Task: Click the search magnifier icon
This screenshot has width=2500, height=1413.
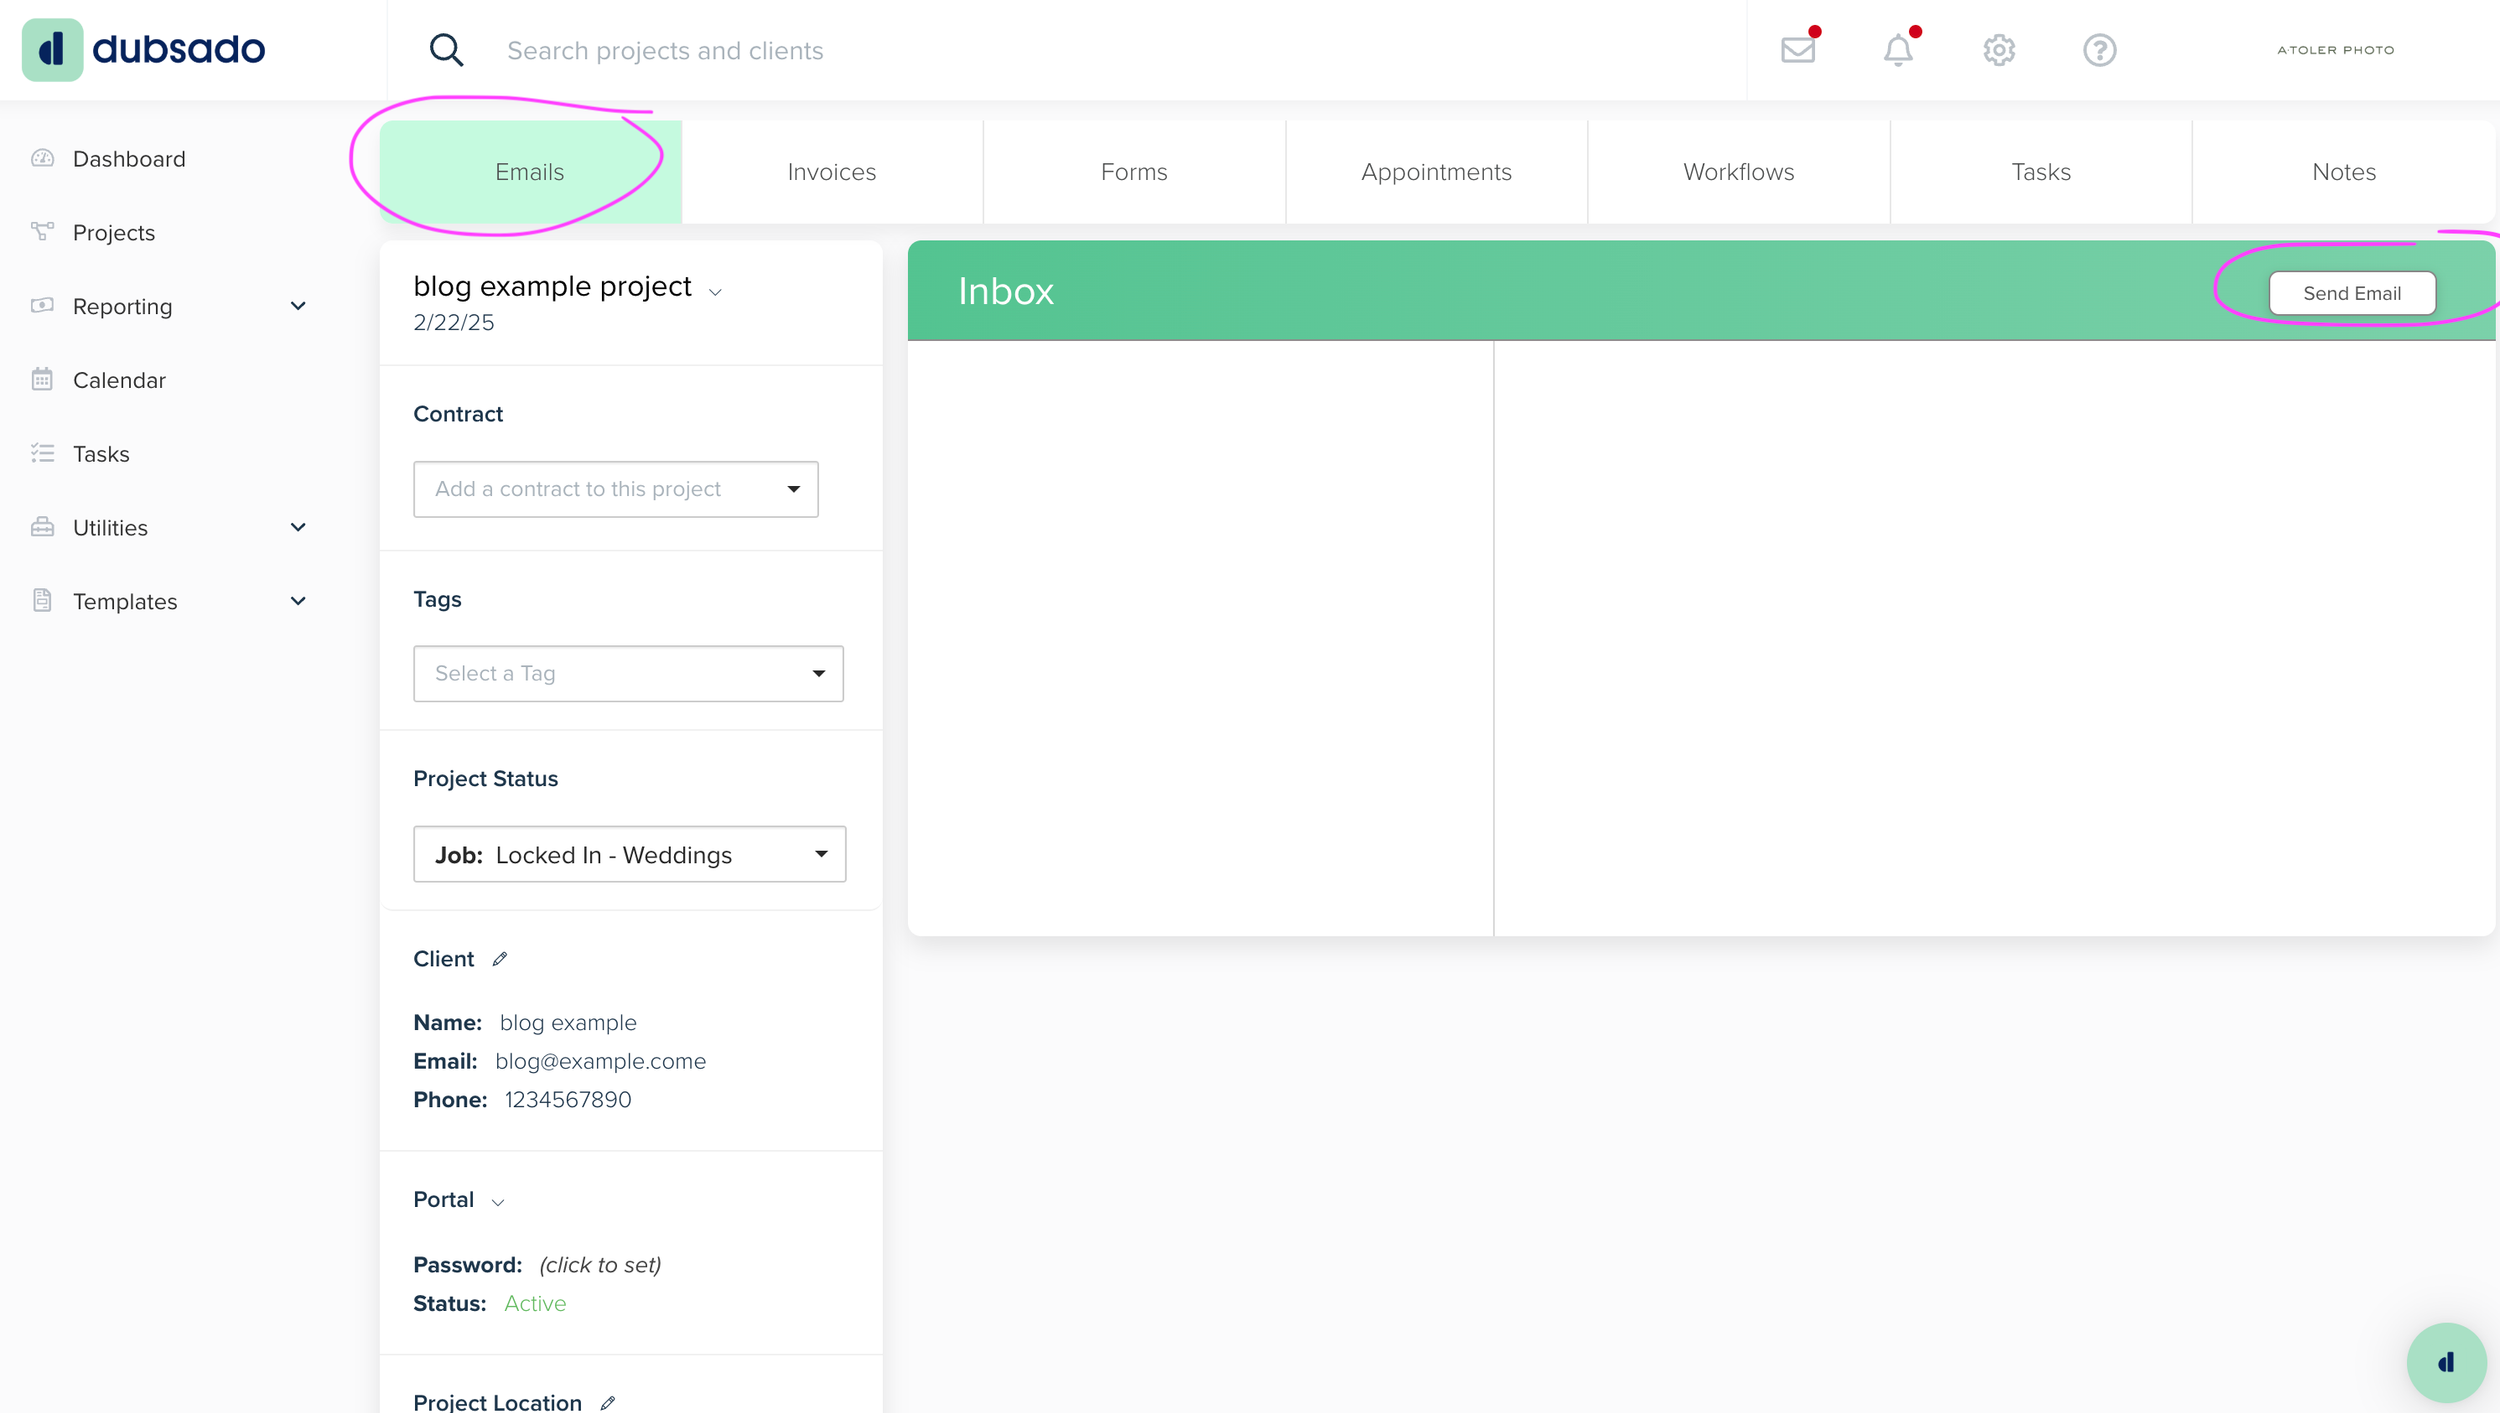Action: click(x=446, y=50)
